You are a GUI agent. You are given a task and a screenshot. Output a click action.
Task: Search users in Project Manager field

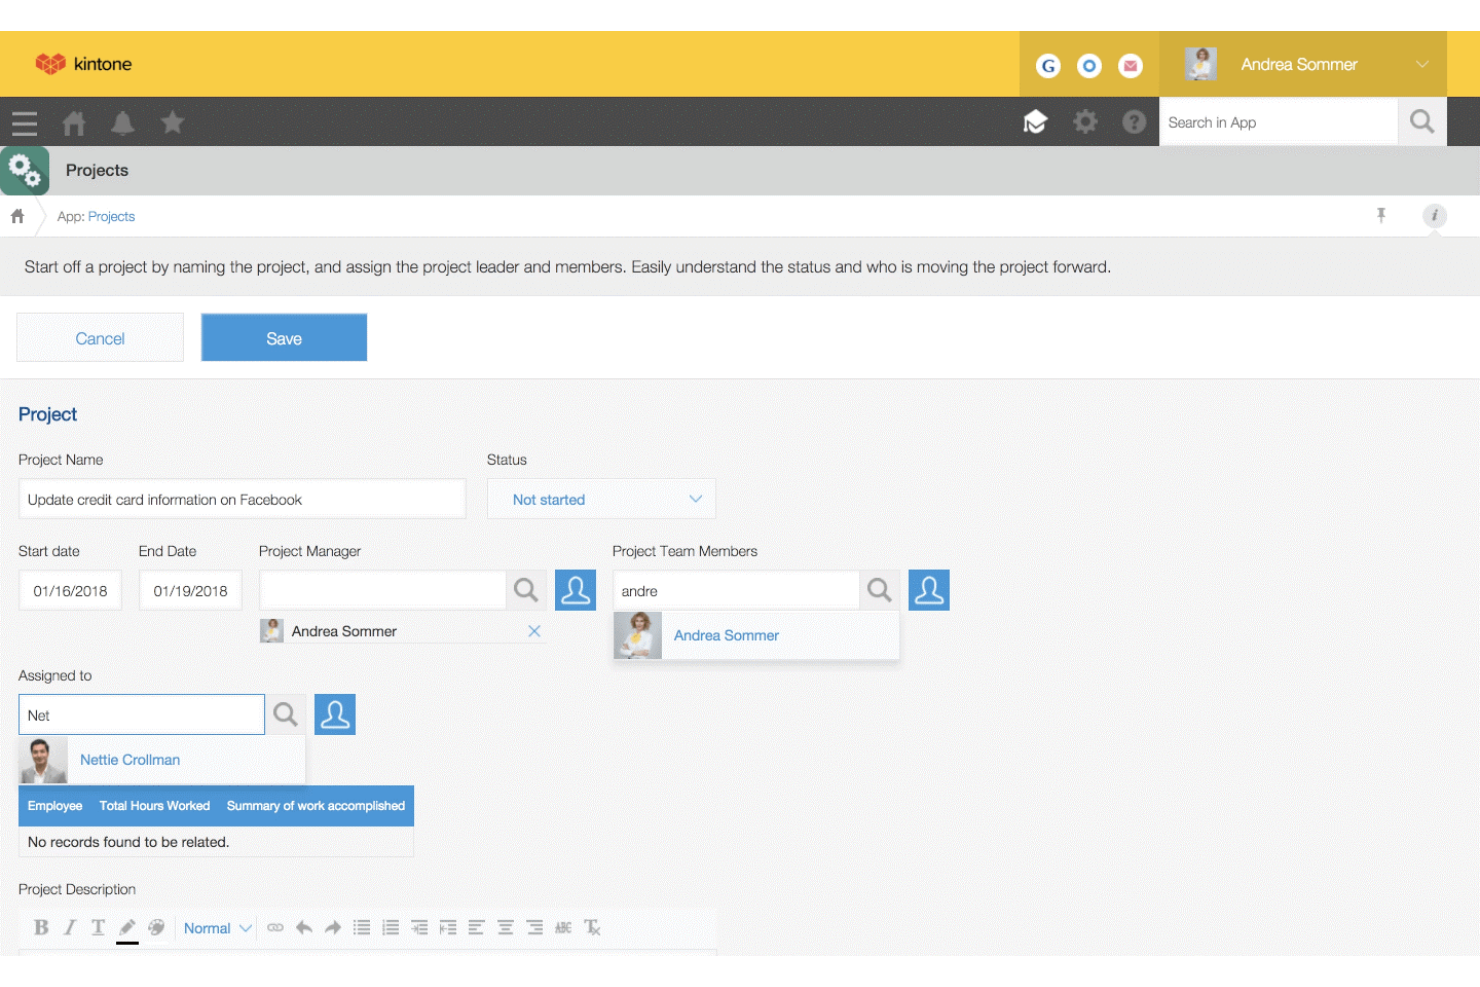(x=526, y=590)
